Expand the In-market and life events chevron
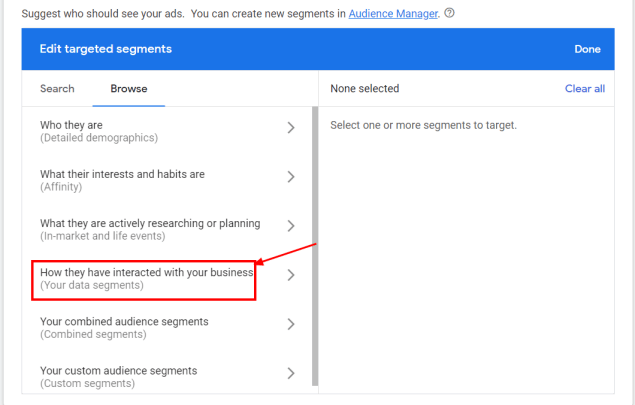The width and height of the screenshot is (635, 405). [x=291, y=226]
